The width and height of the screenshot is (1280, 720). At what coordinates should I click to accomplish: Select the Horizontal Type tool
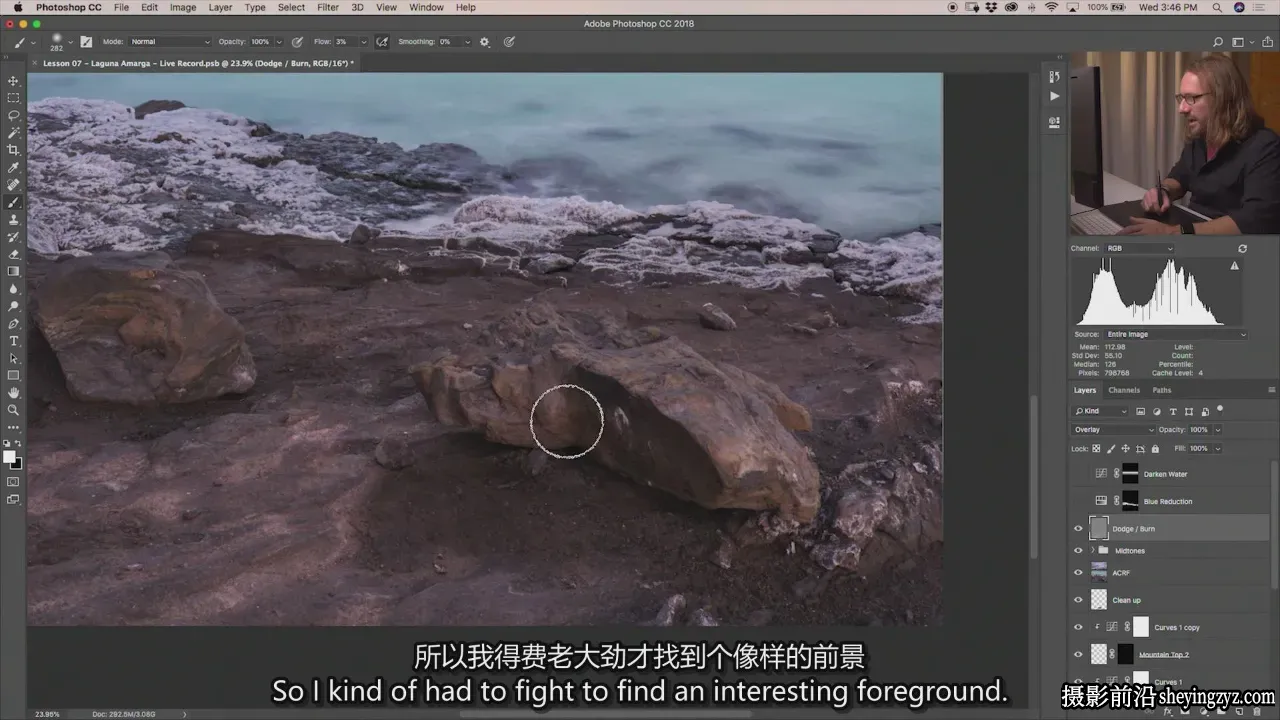pyautogui.click(x=13, y=341)
